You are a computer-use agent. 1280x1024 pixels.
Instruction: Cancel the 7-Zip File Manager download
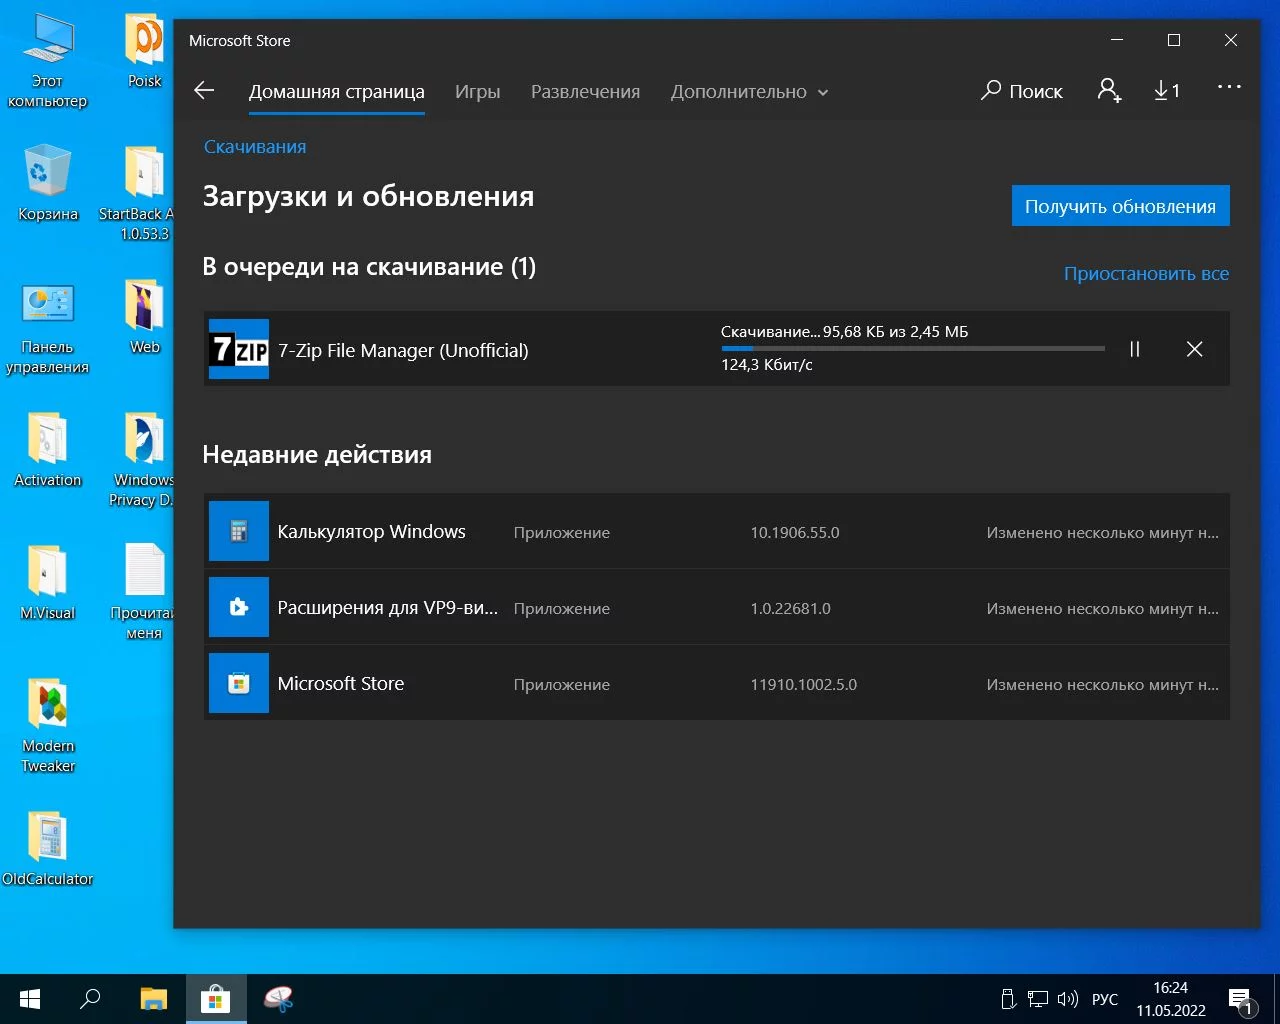1194,349
